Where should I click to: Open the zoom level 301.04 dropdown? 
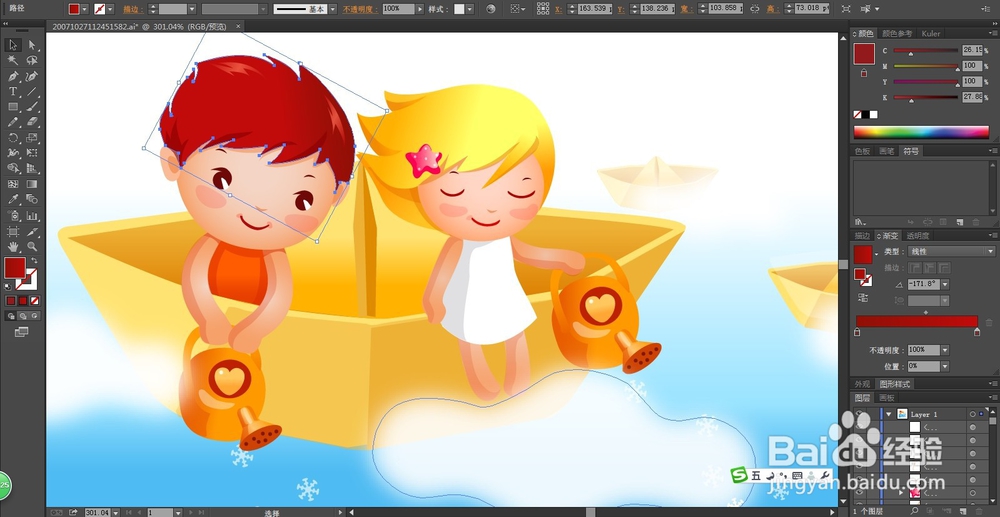(114, 513)
